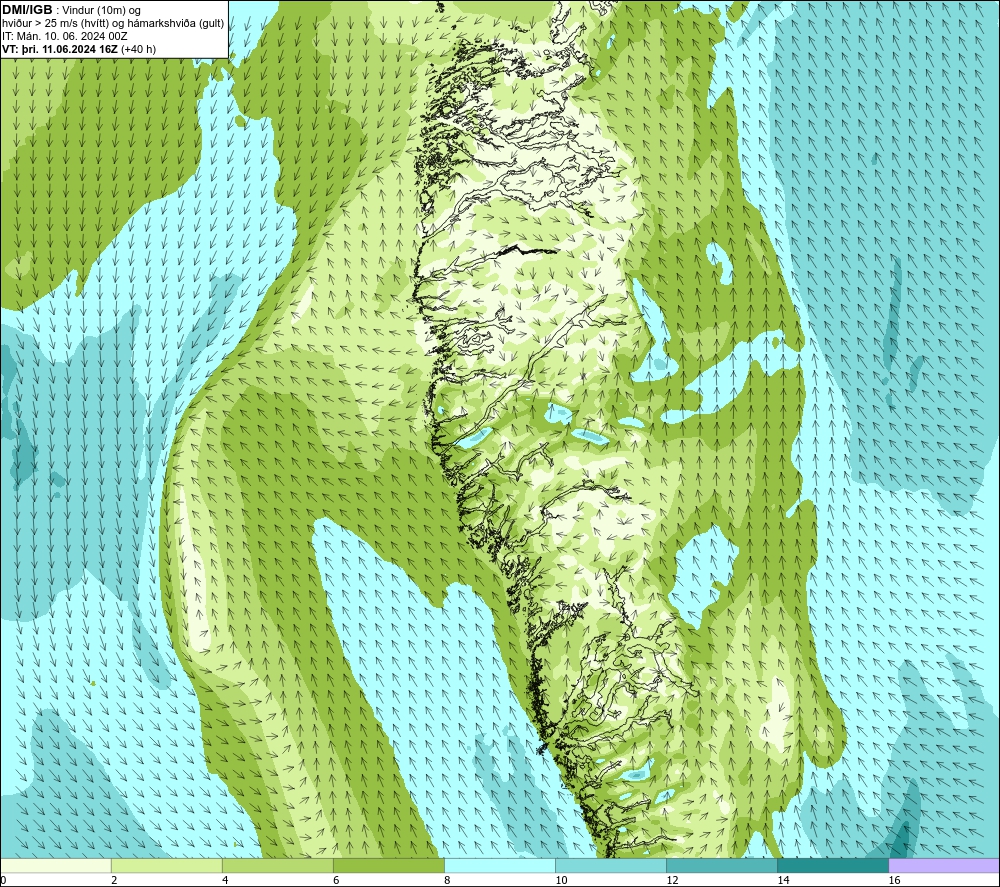
Task: Click the '(+40 h)' forecast offset text
Action: 138,49
